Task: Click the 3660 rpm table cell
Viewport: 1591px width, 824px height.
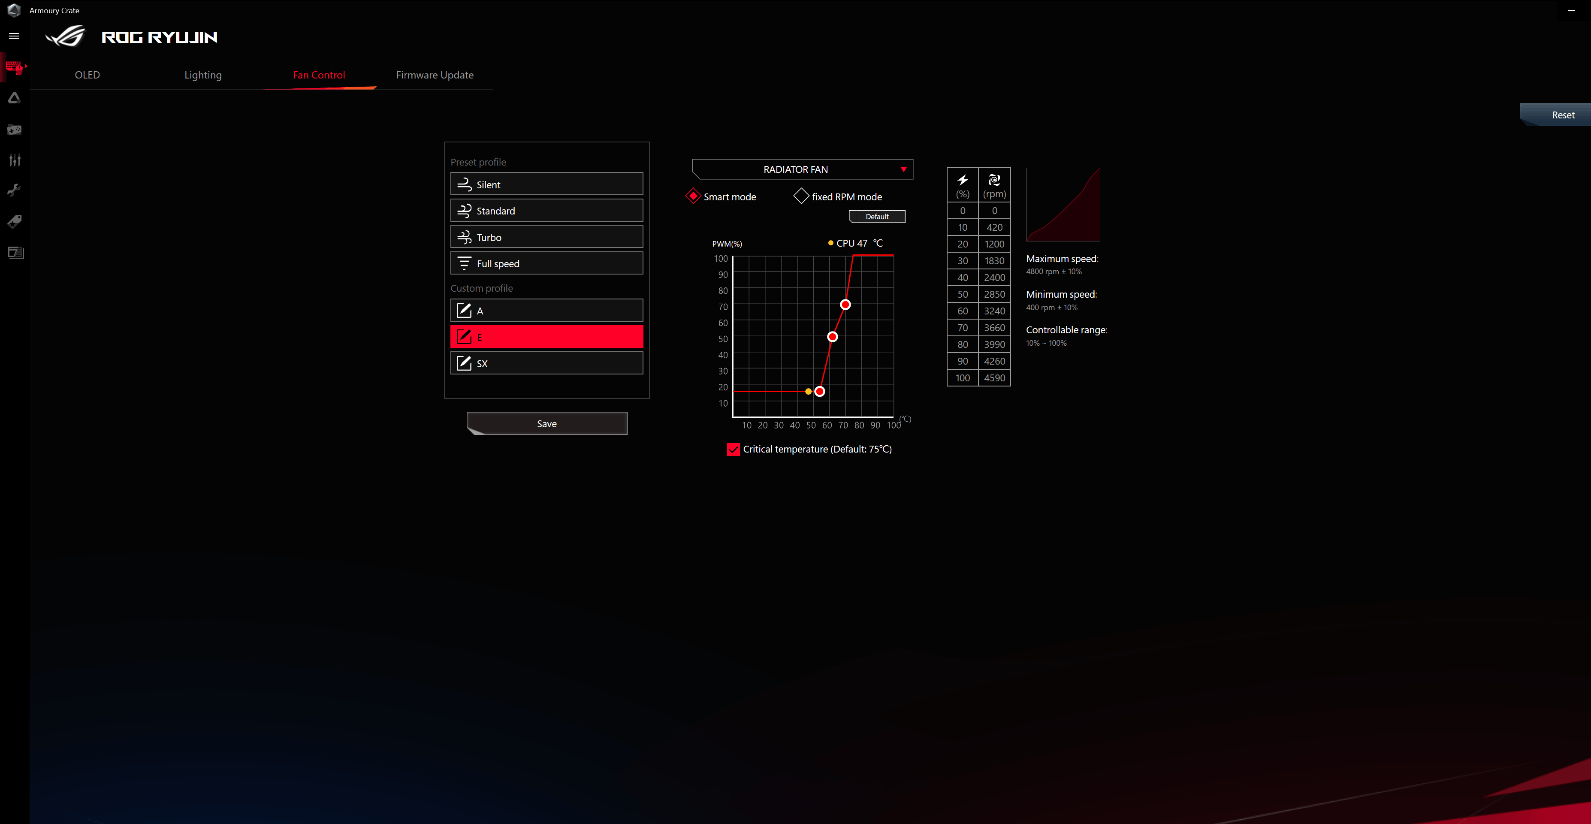Action: (994, 328)
